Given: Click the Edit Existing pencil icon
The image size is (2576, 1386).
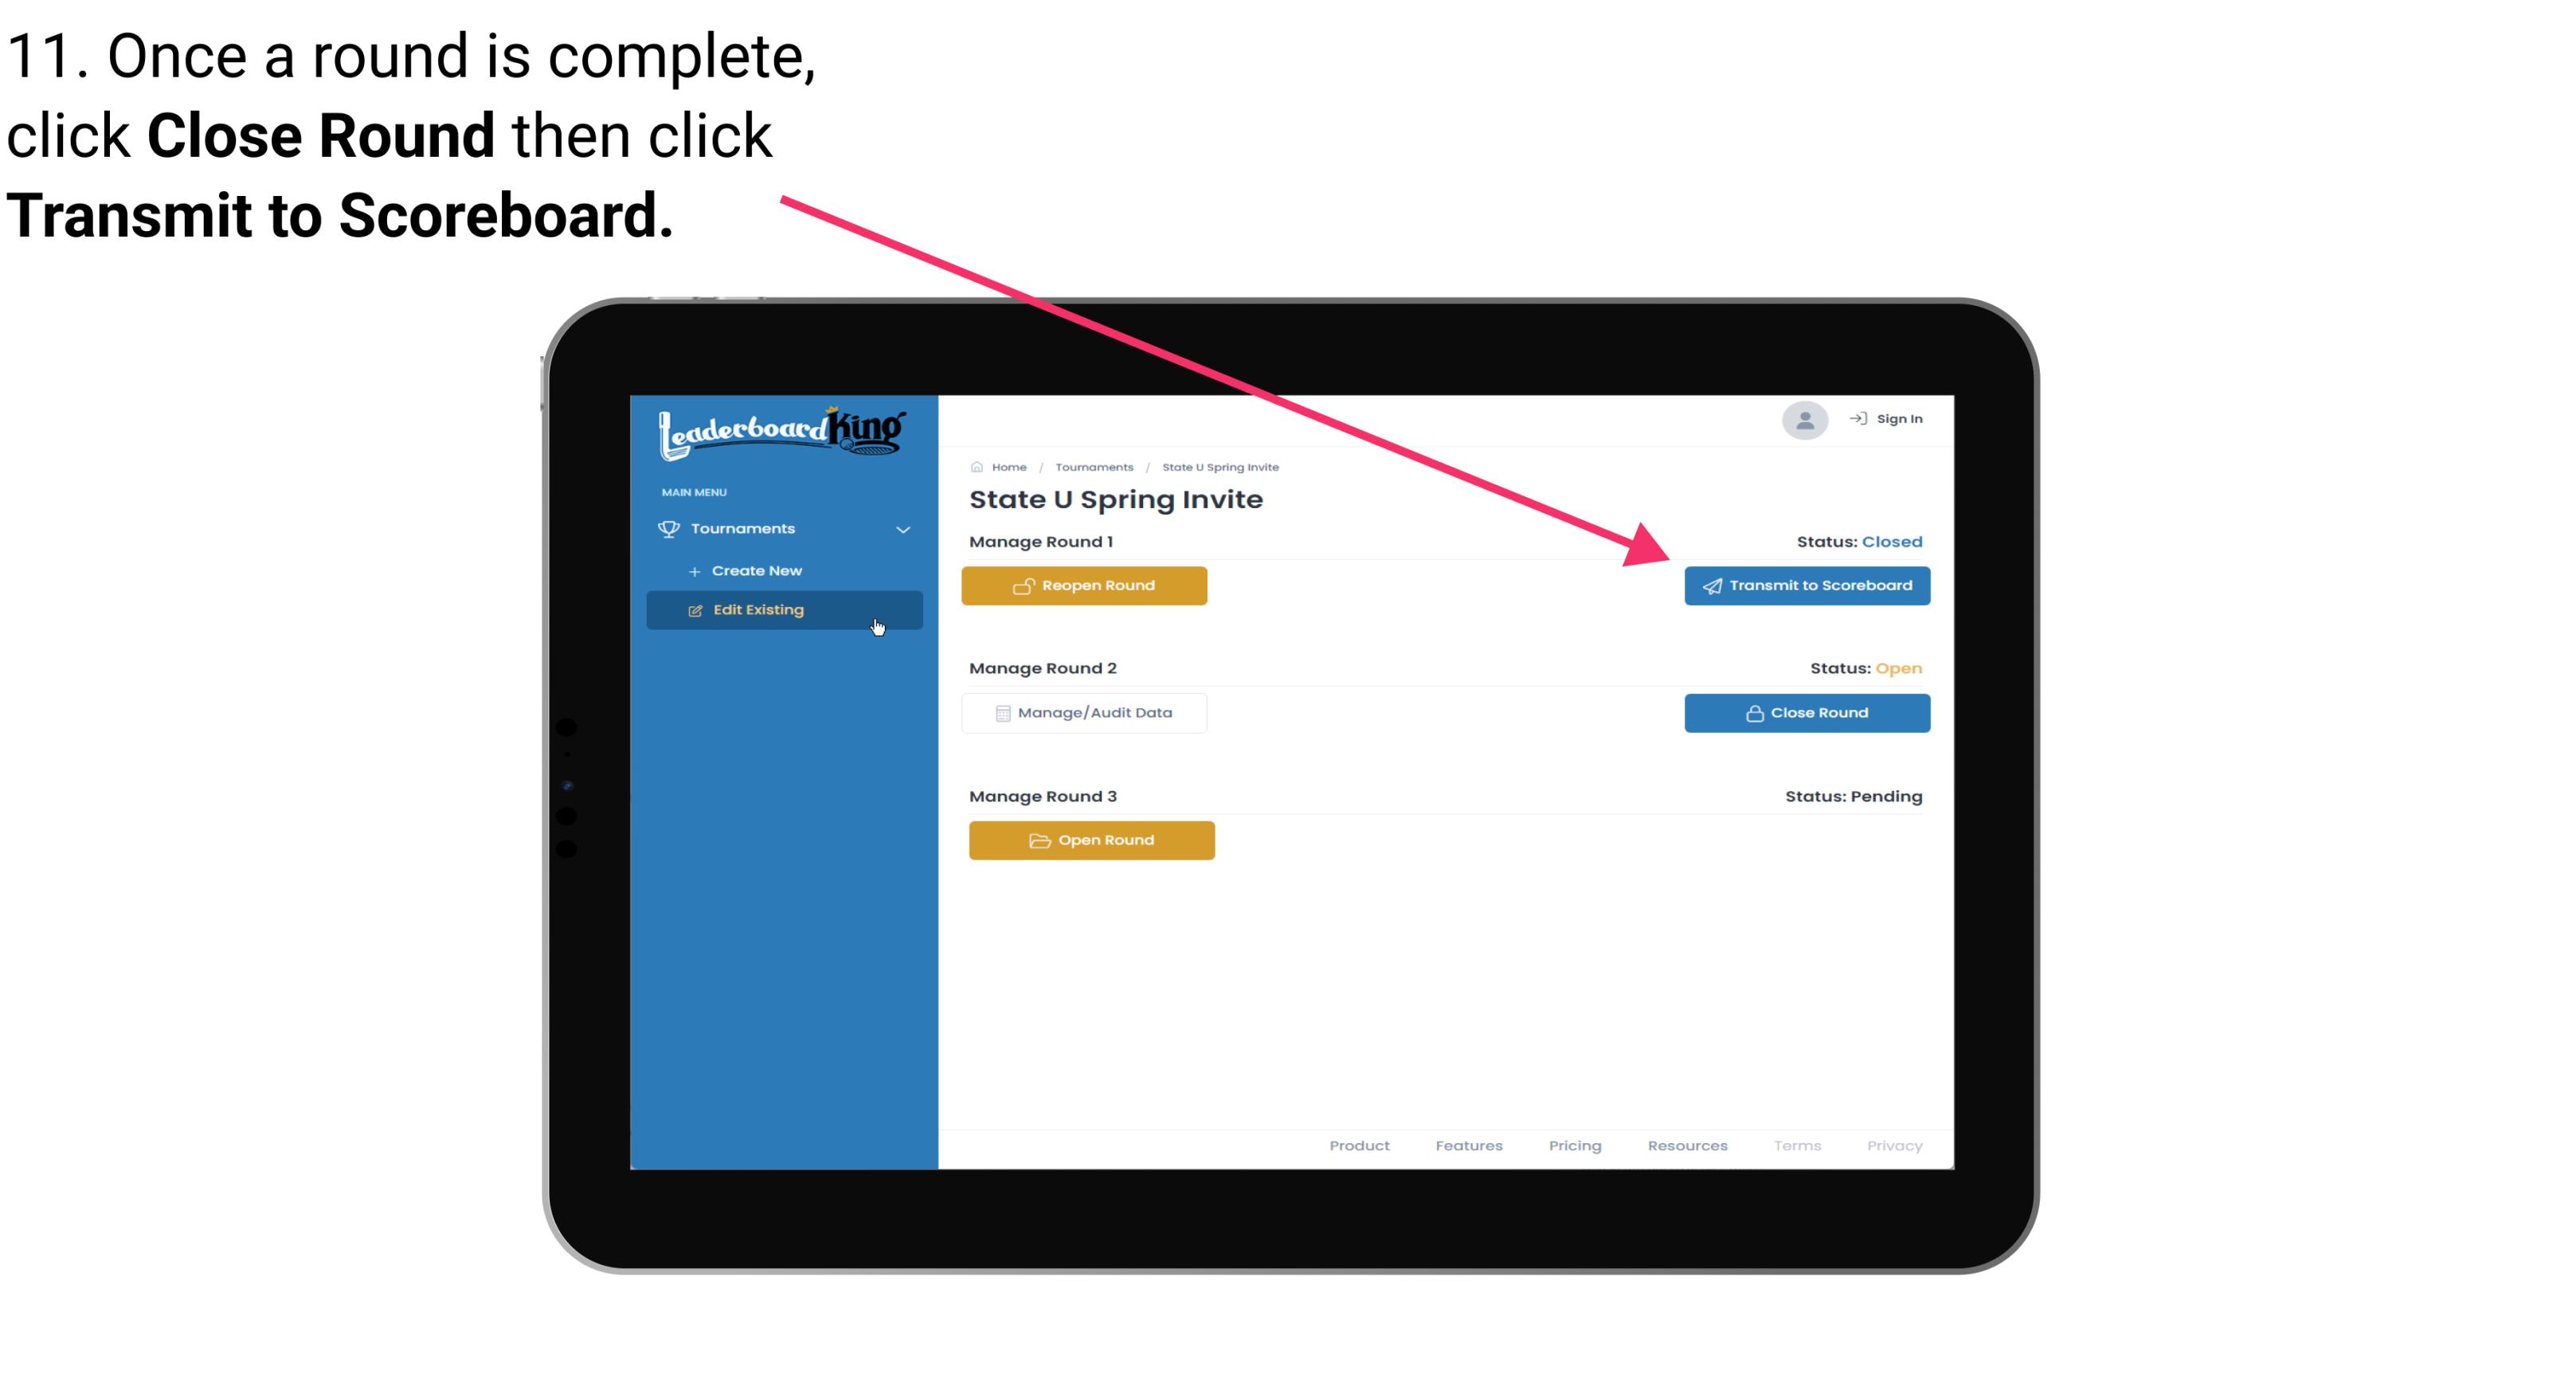Looking at the screenshot, I should click(695, 609).
